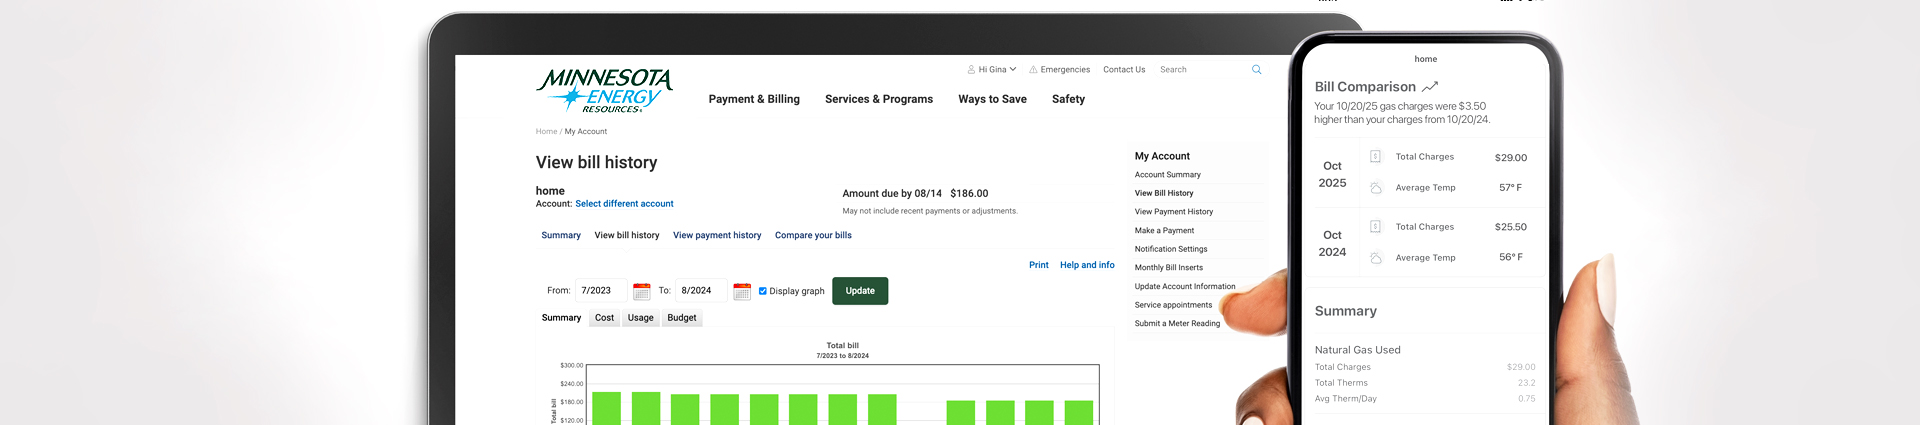Click the first green bar in chart
Image resolution: width=1920 pixels, height=425 pixels.
606,408
